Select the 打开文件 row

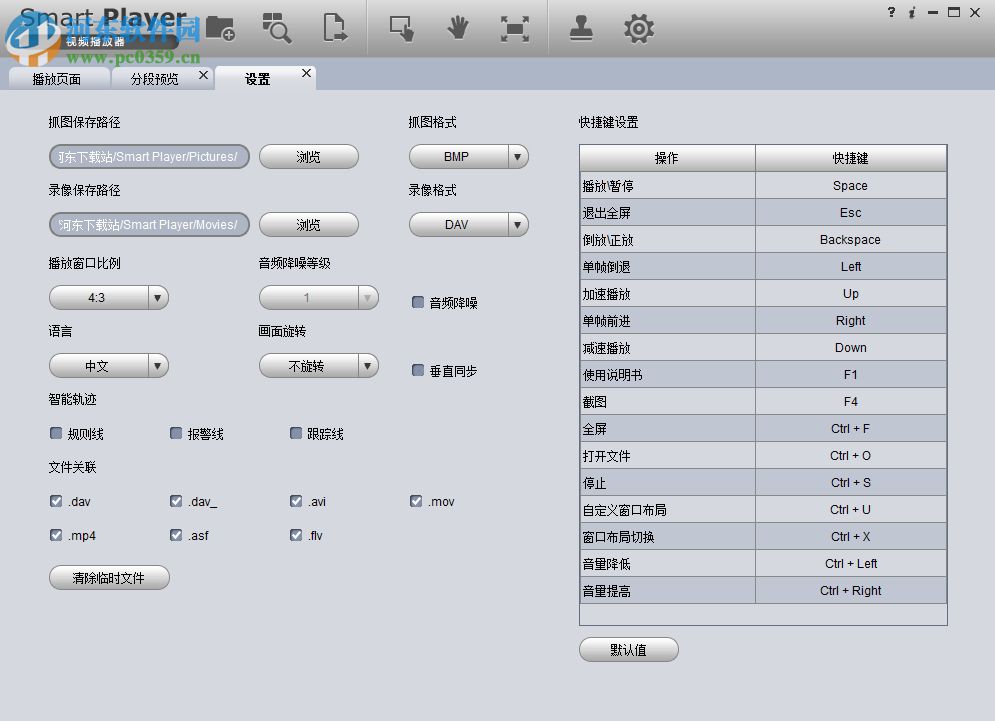click(x=763, y=455)
